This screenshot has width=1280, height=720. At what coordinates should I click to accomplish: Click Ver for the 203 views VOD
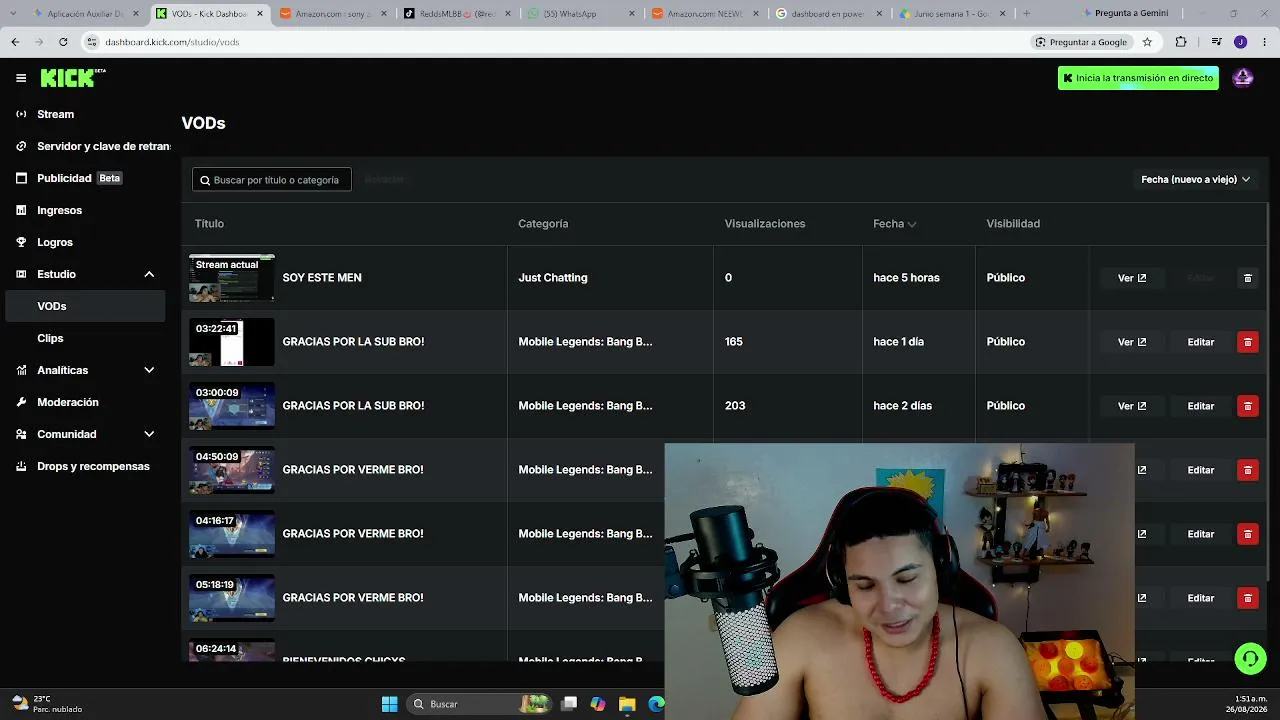point(1132,406)
